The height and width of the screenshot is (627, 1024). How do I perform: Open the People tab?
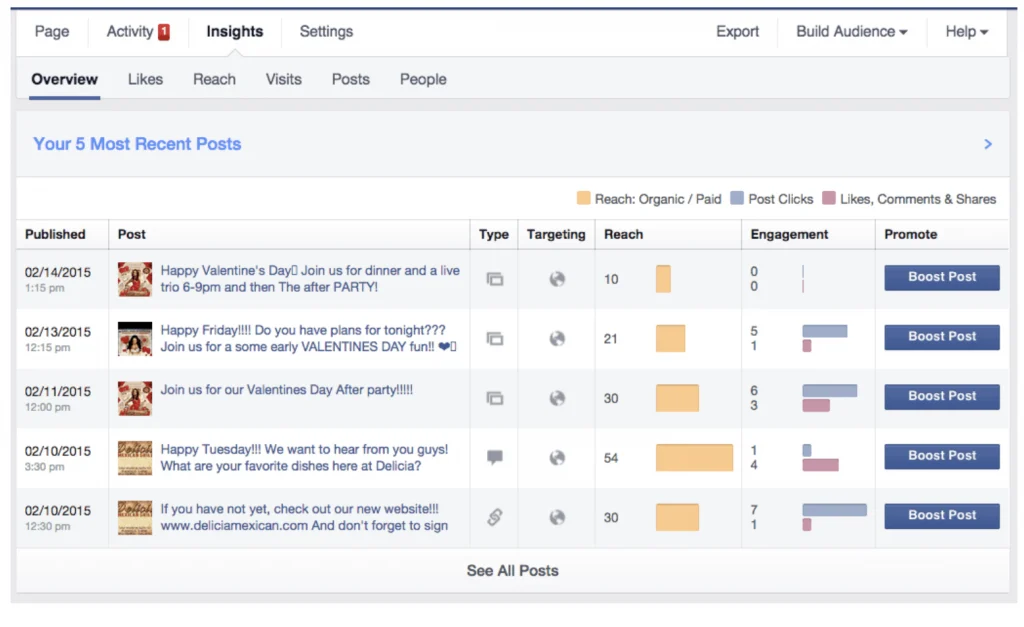tap(423, 79)
